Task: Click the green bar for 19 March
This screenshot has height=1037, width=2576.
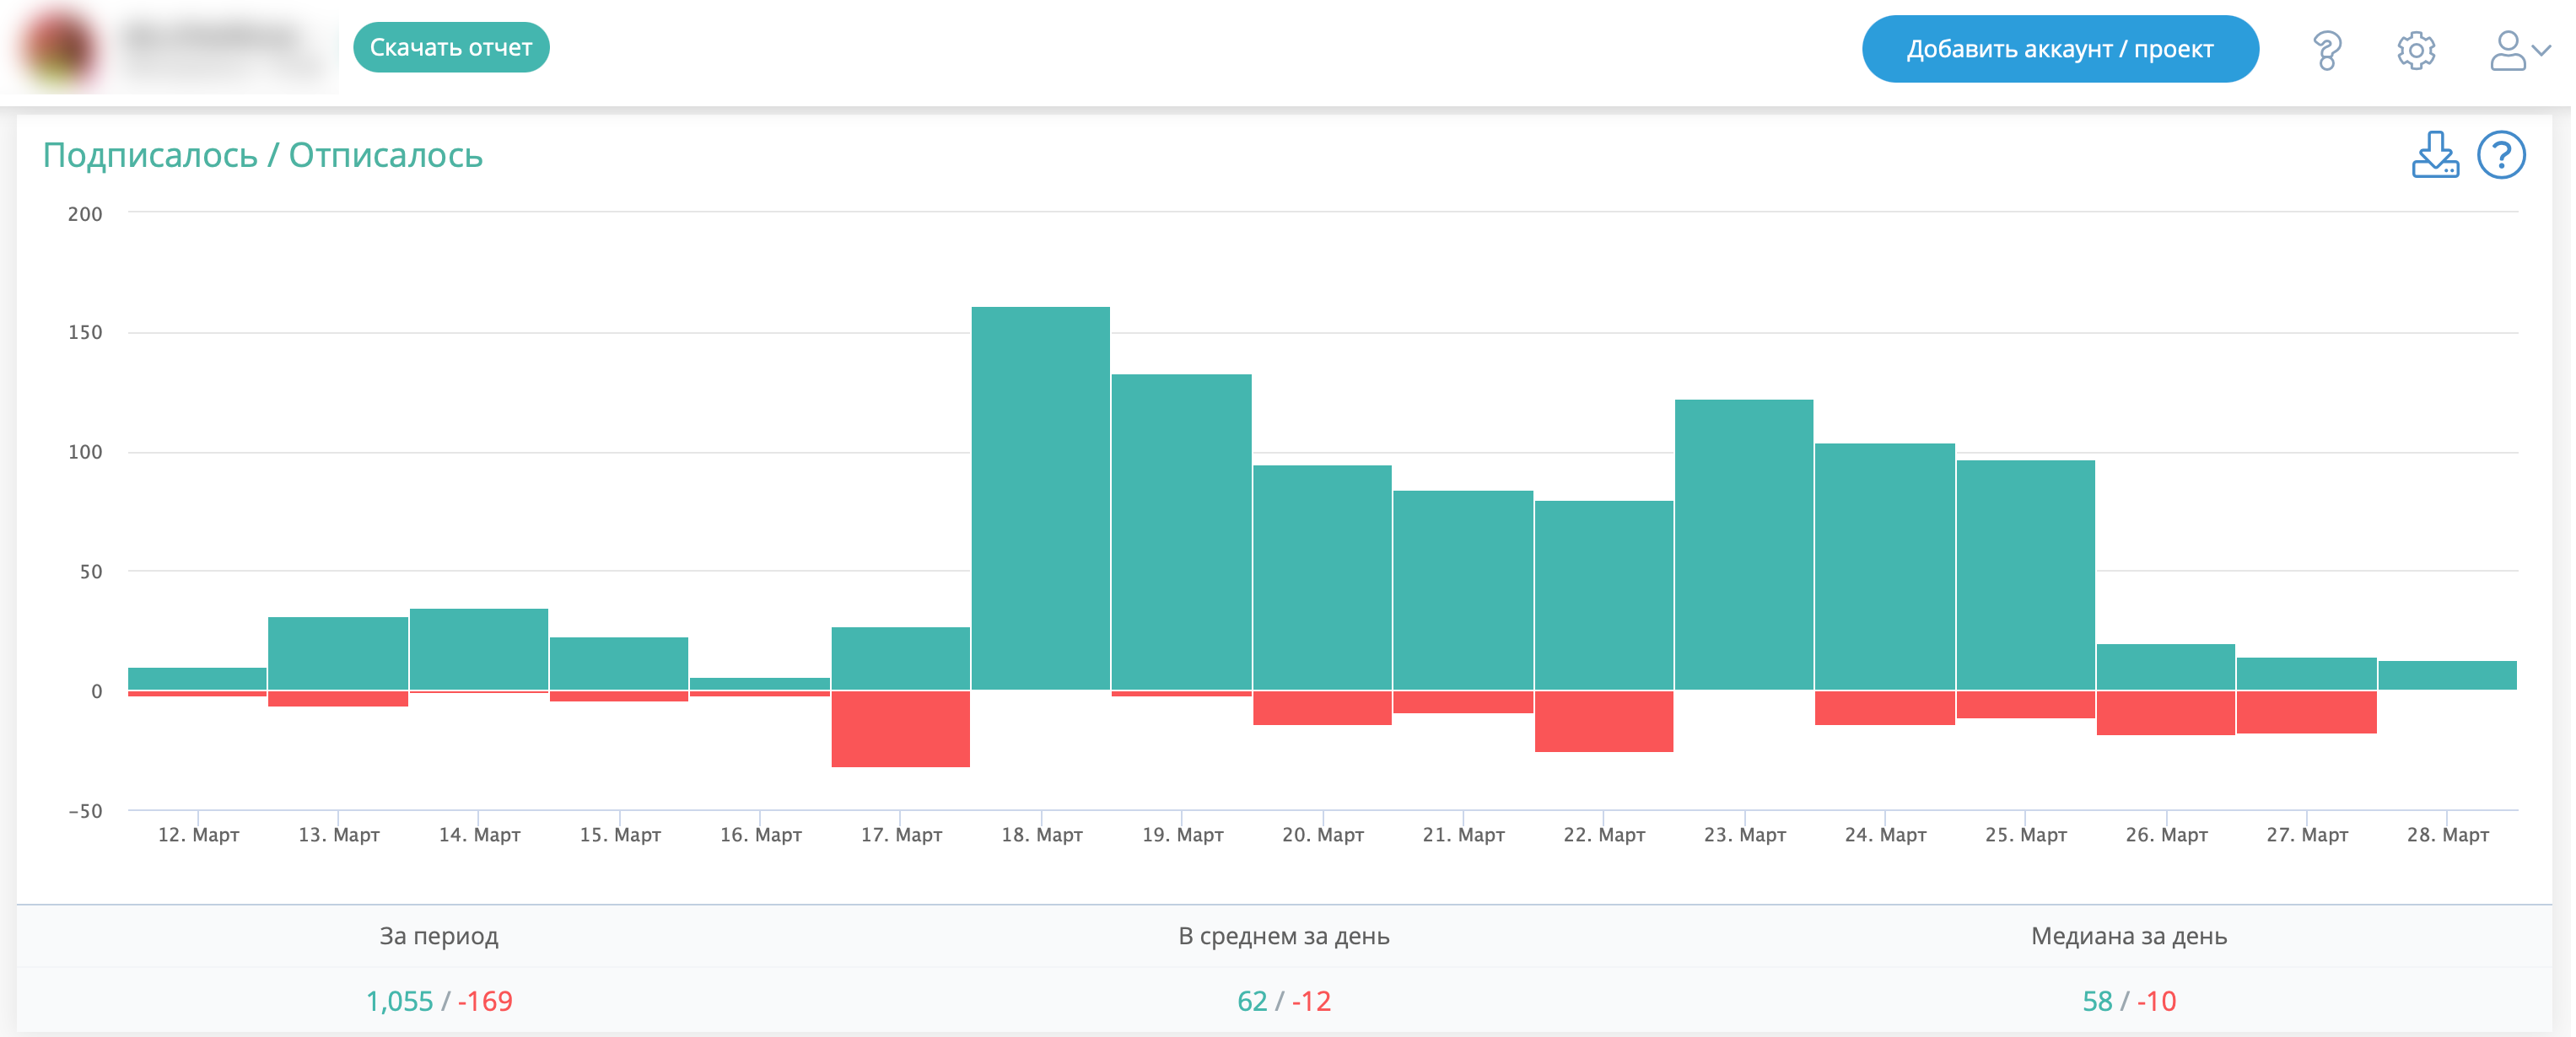Action: (x=1181, y=532)
